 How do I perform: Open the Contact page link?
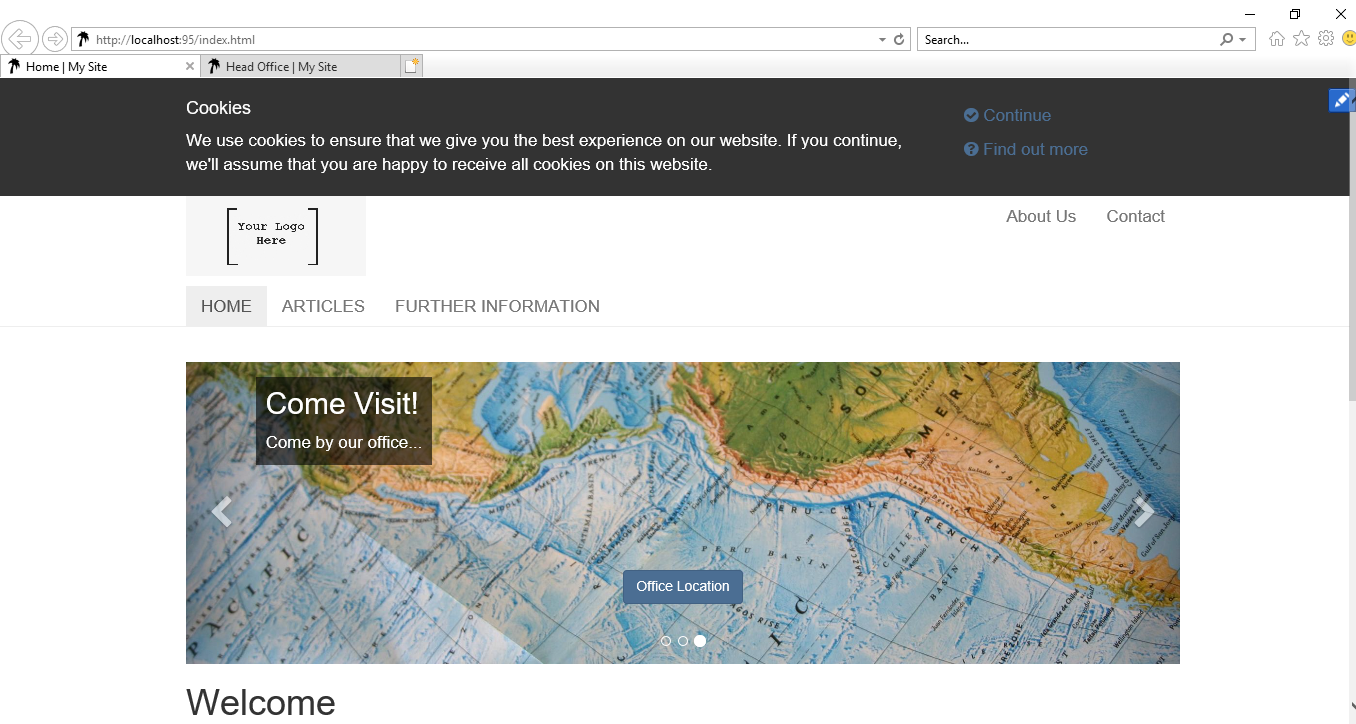(x=1135, y=216)
